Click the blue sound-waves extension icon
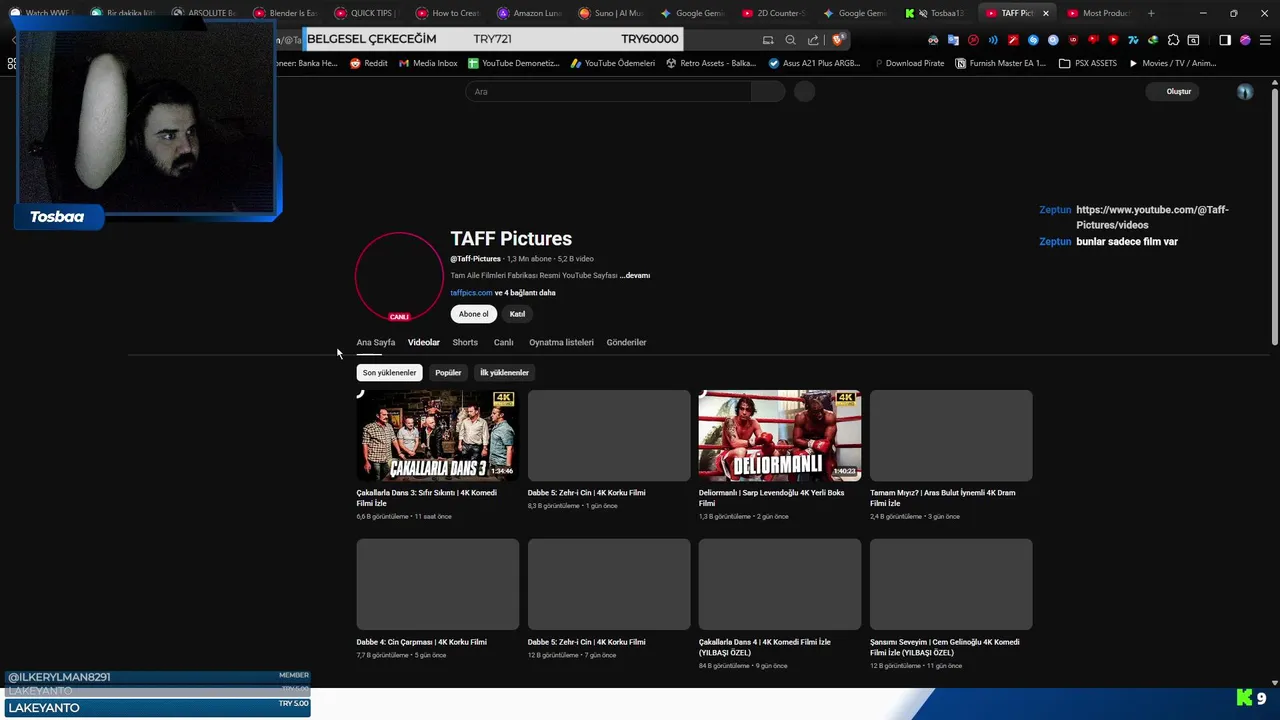Viewport: 1280px width, 720px height. pos(993,40)
